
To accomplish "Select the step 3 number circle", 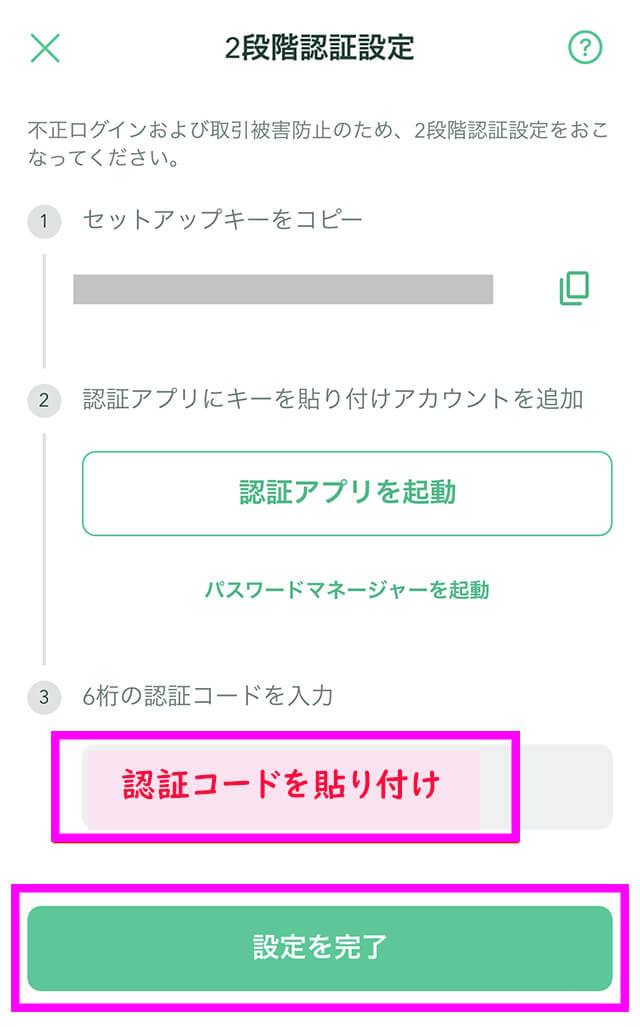I will coord(44,697).
